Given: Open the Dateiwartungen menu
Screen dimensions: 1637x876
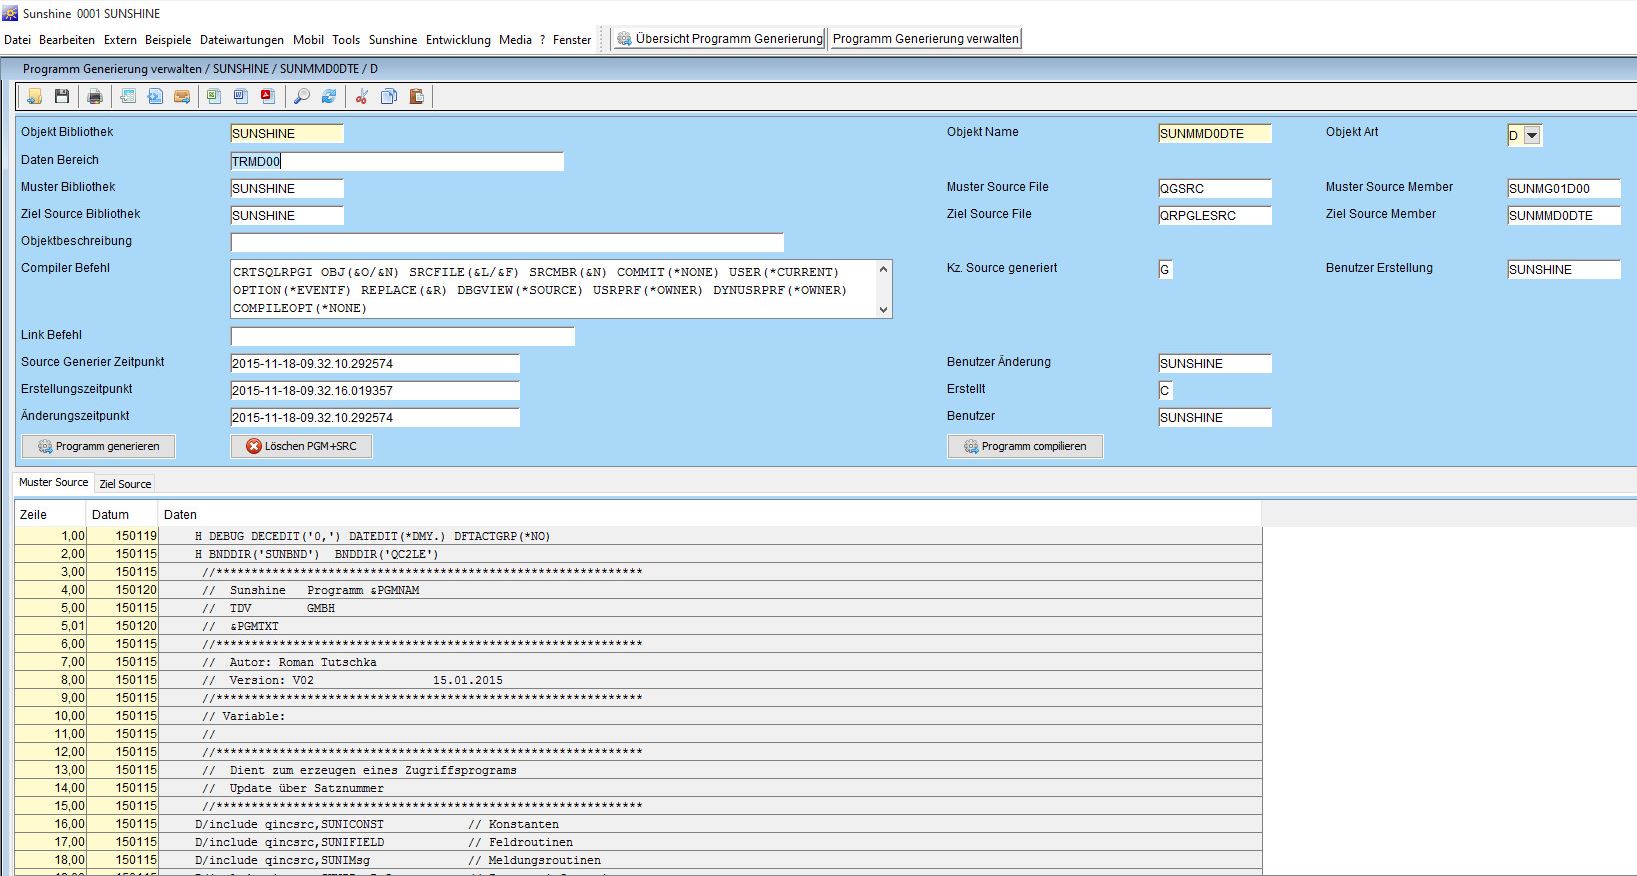Looking at the screenshot, I should click(x=242, y=40).
